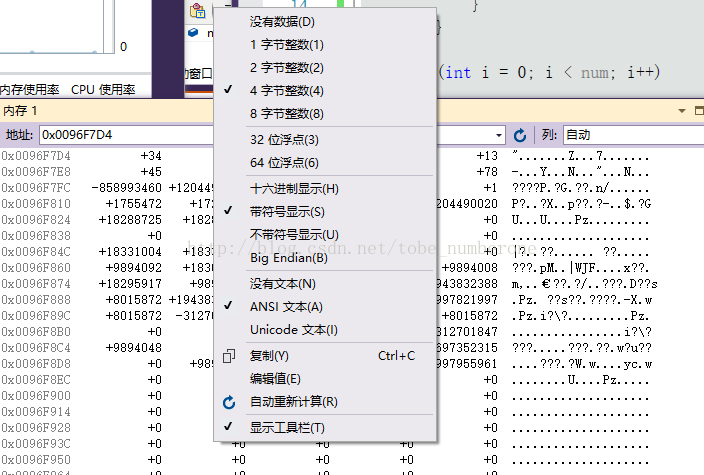Click memory address row 0x0096F950
The width and height of the screenshot is (704, 475).
coord(36,460)
